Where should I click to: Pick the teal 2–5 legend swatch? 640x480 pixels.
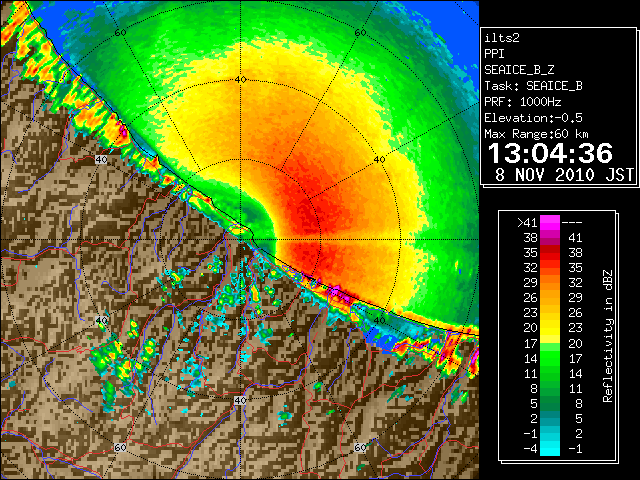(x=550, y=418)
